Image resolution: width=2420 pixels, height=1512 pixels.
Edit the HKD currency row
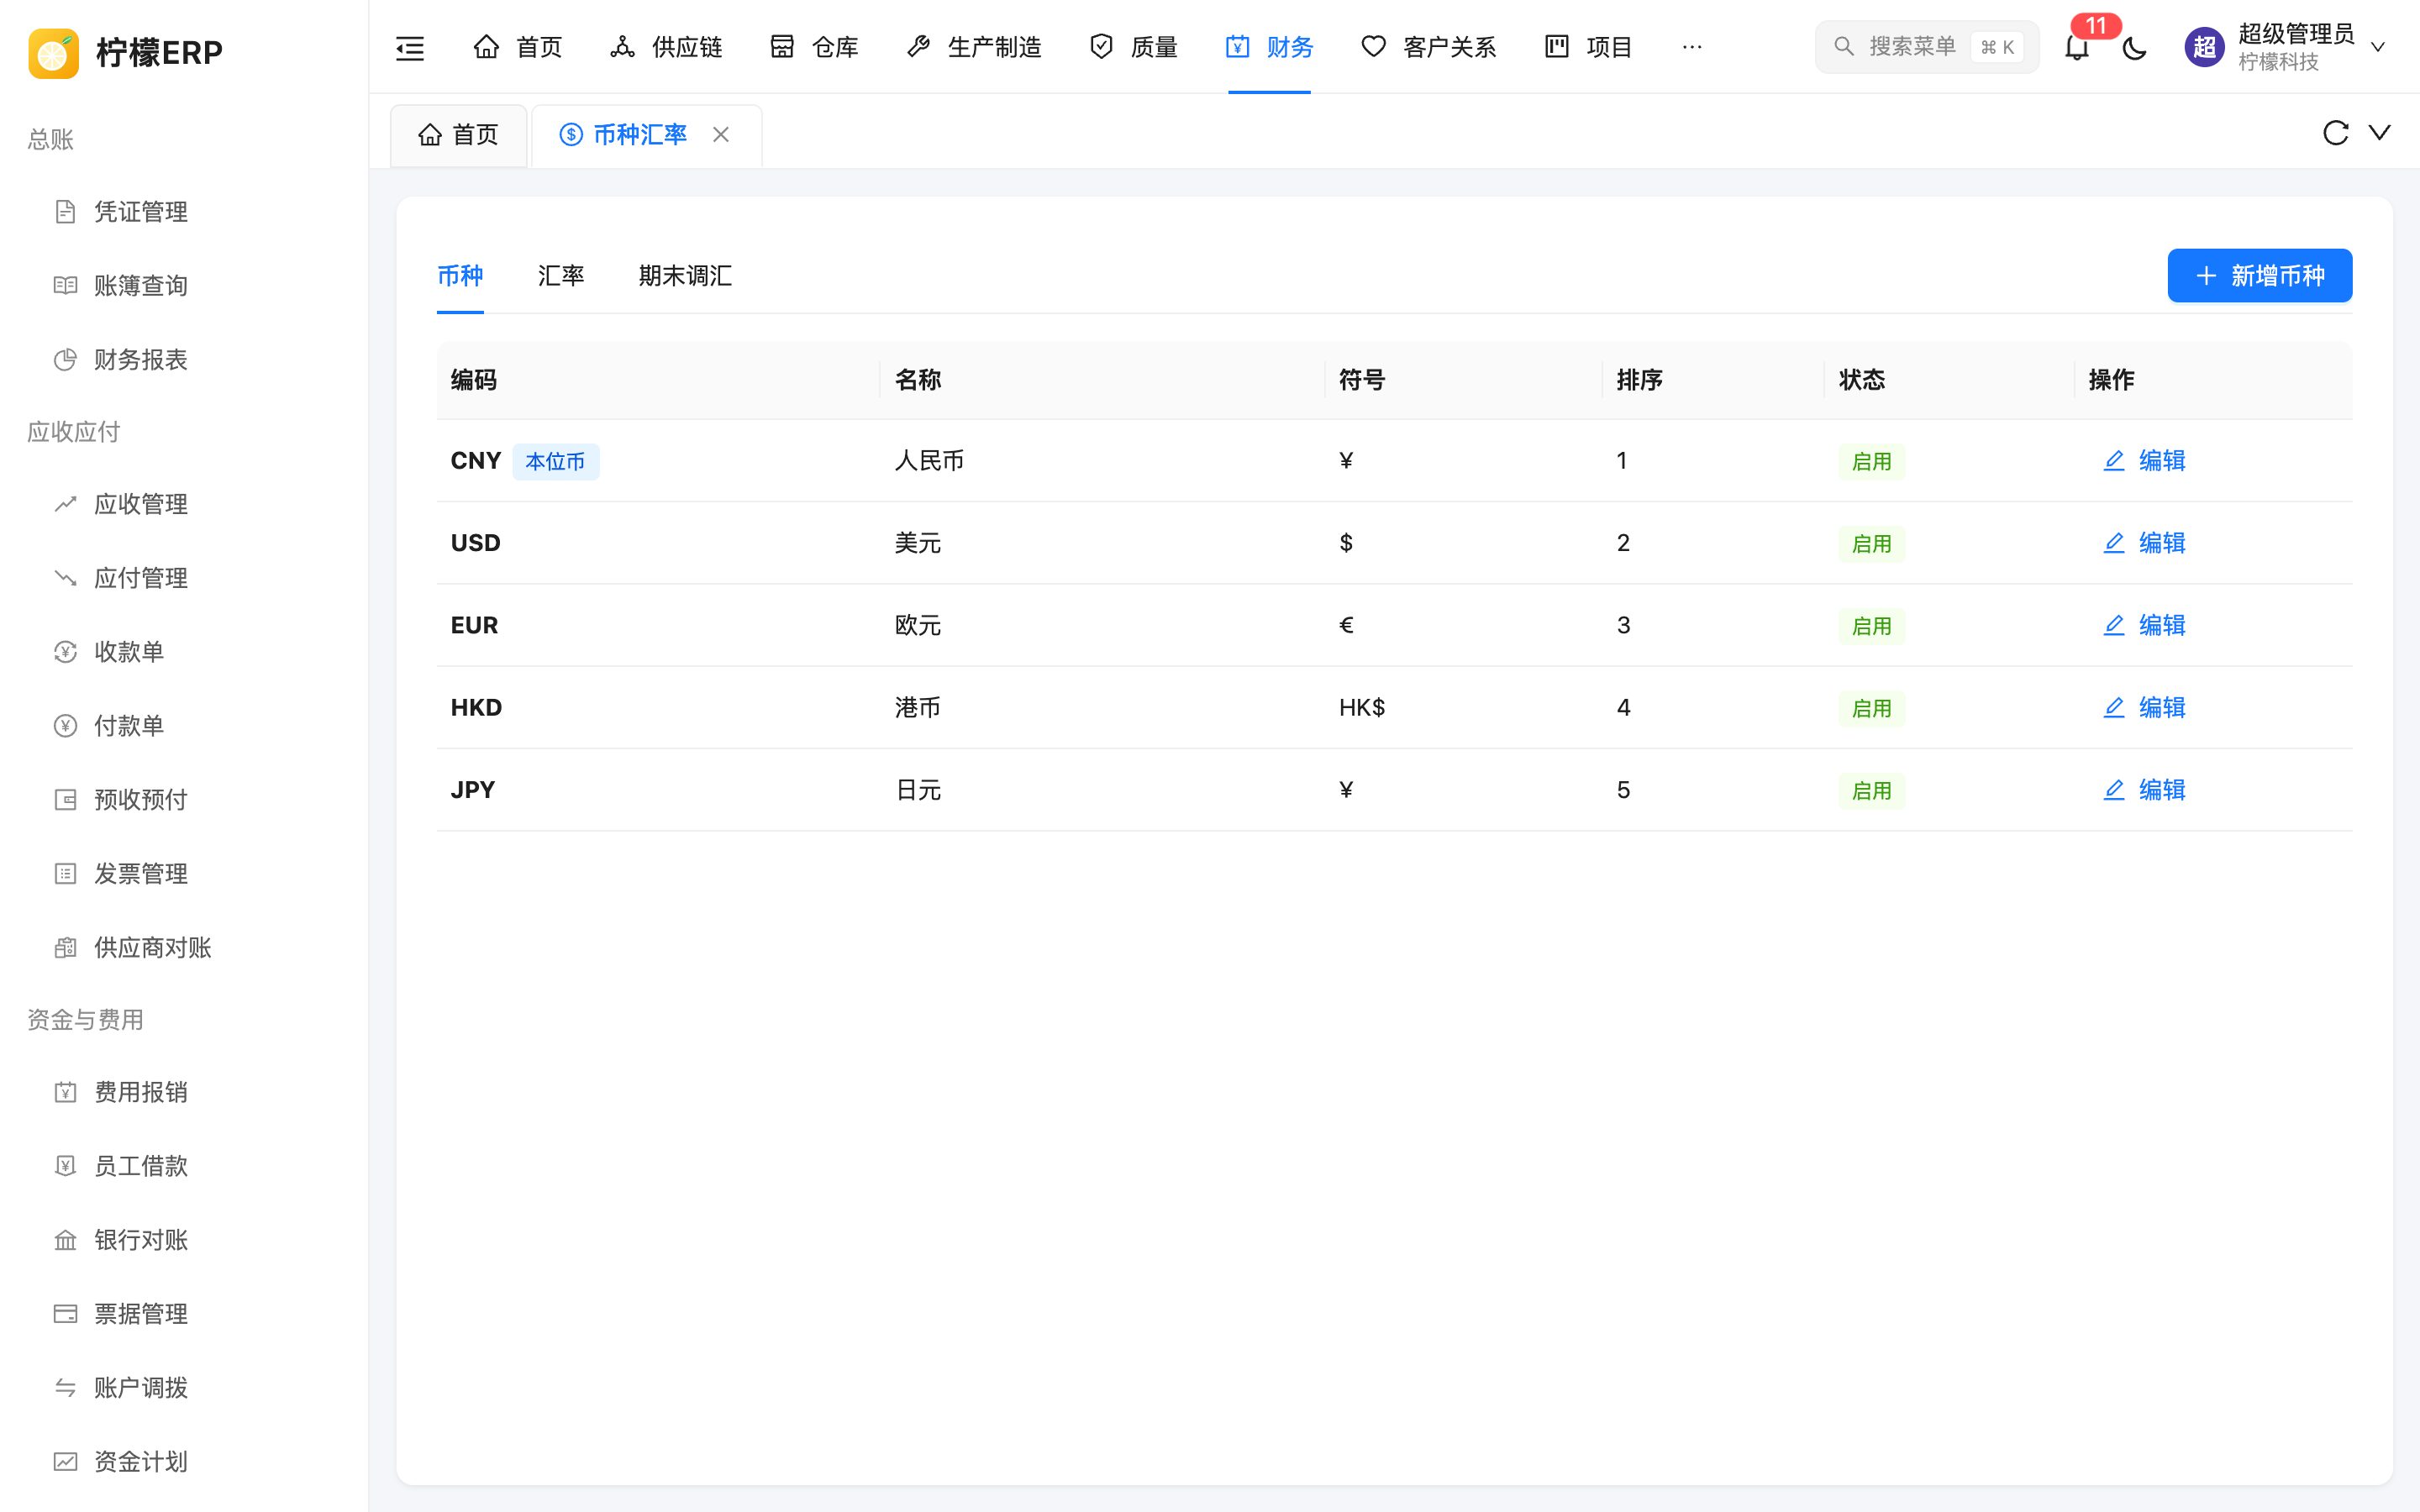[2145, 708]
